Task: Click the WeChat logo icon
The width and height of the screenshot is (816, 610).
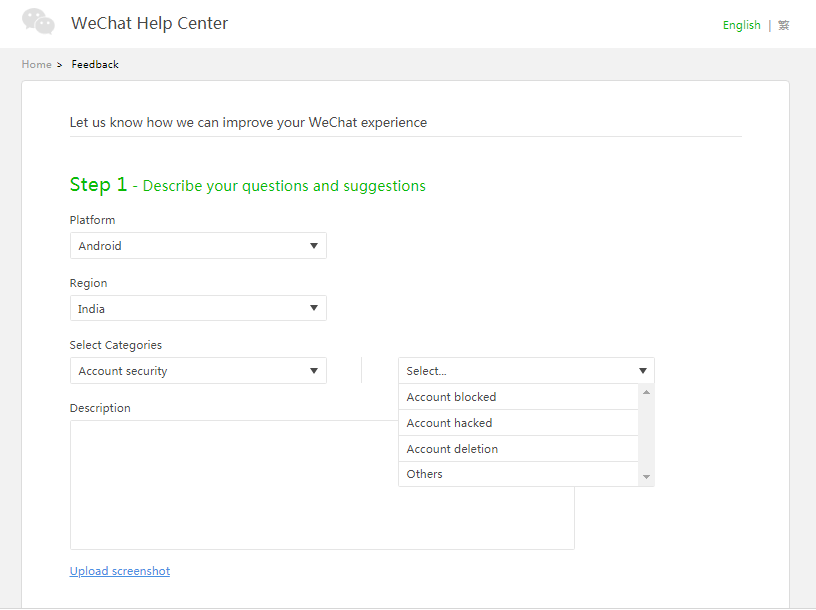Action: point(38,22)
